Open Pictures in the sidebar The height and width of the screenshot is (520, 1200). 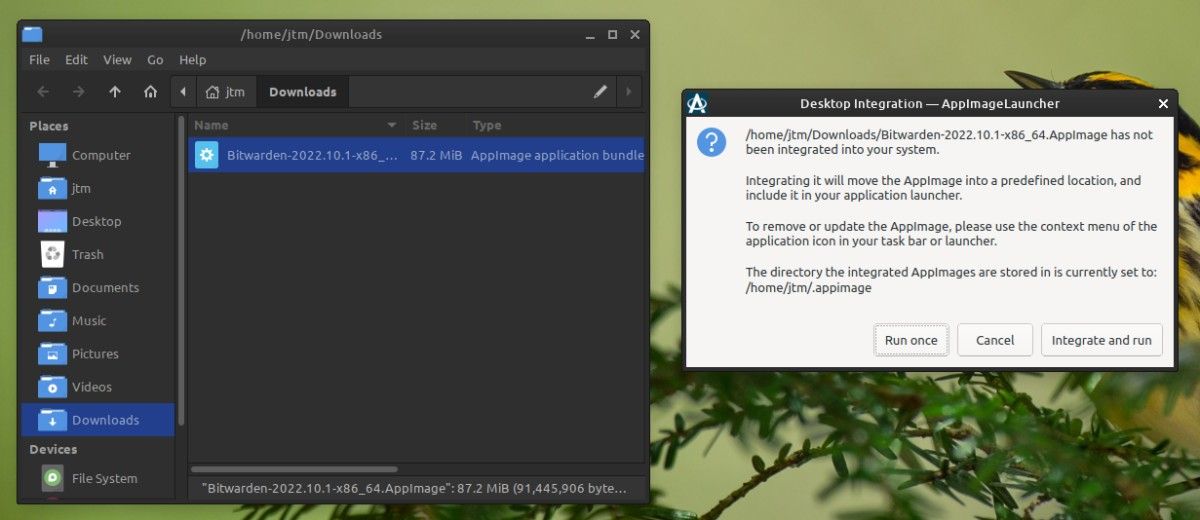[x=97, y=353]
